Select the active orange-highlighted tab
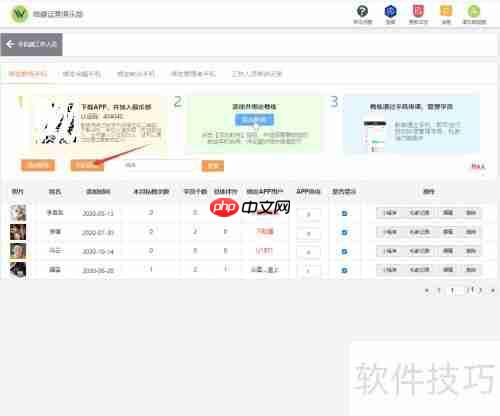This screenshot has height=416, width=500. [28, 74]
